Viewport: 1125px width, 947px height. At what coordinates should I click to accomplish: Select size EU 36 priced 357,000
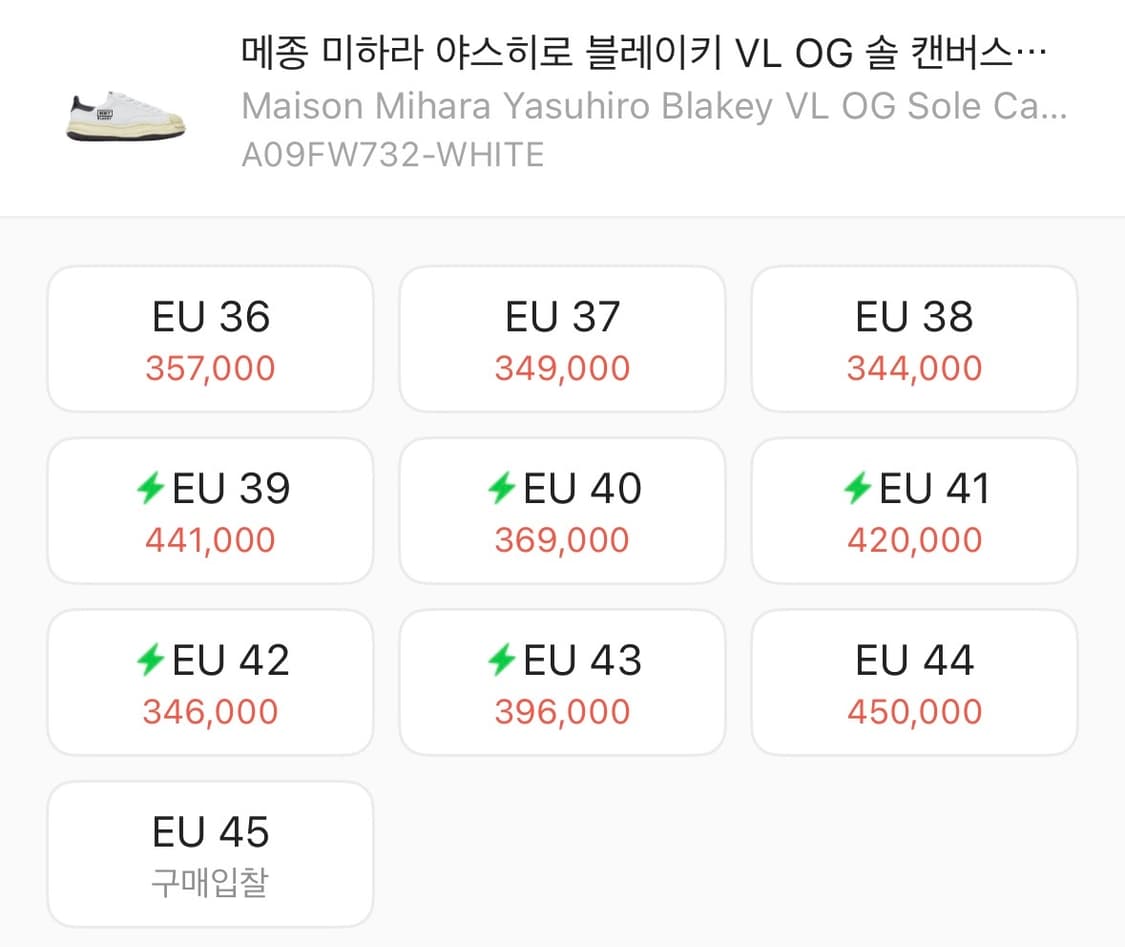(x=209, y=338)
